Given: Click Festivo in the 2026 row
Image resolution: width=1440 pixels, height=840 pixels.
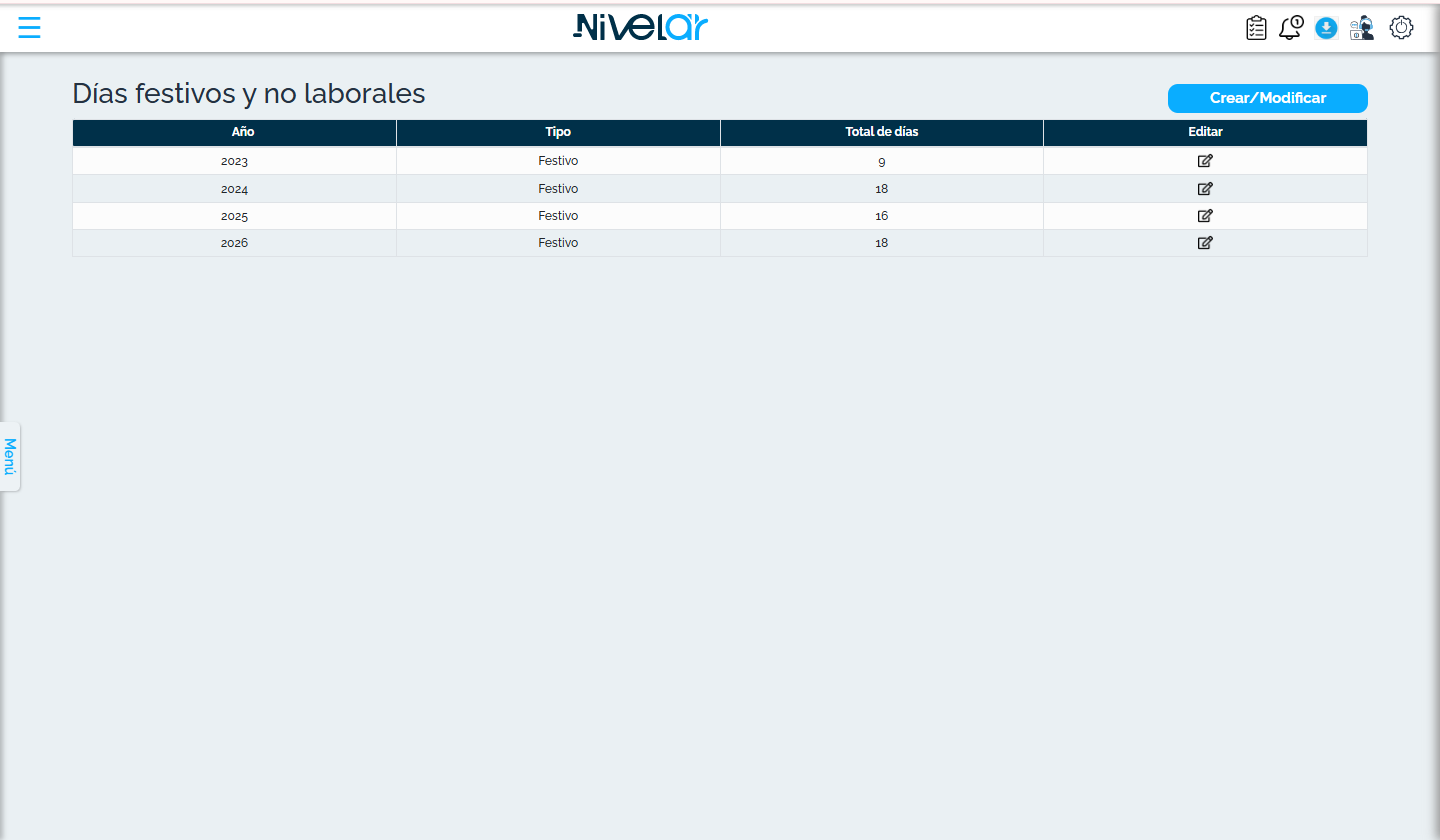Looking at the screenshot, I should tap(558, 242).
